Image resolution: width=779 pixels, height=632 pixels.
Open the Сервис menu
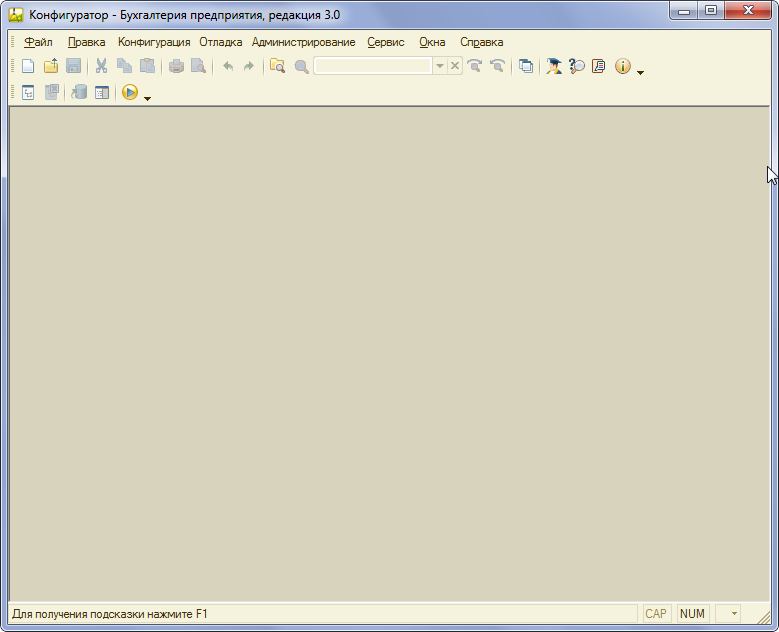click(x=386, y=42)
